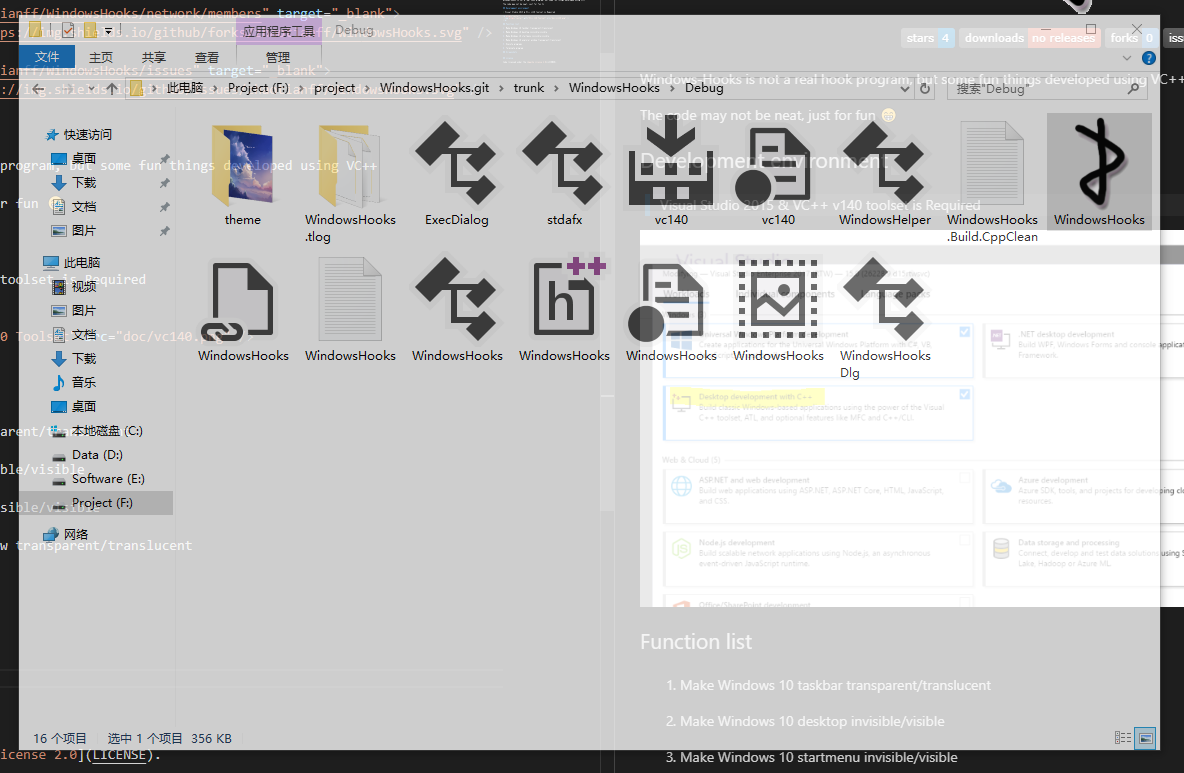Open Software (E:) drive

(x=108, y=479)
